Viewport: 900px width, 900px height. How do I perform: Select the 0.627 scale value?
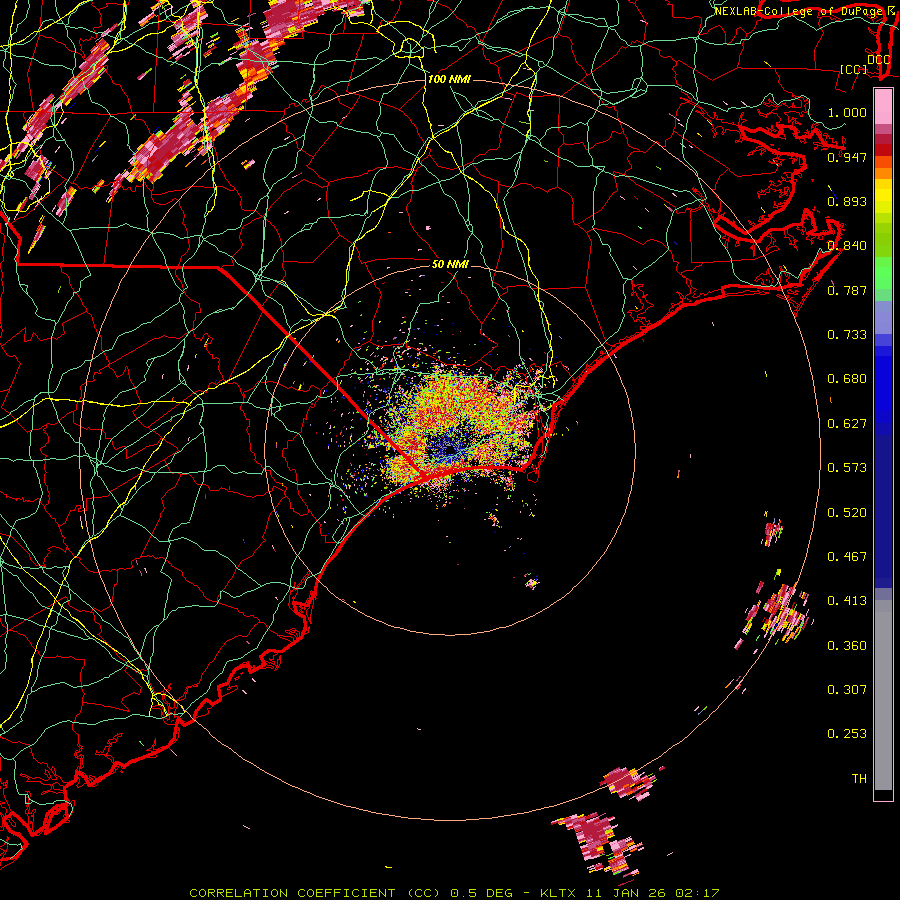point(847,424)
